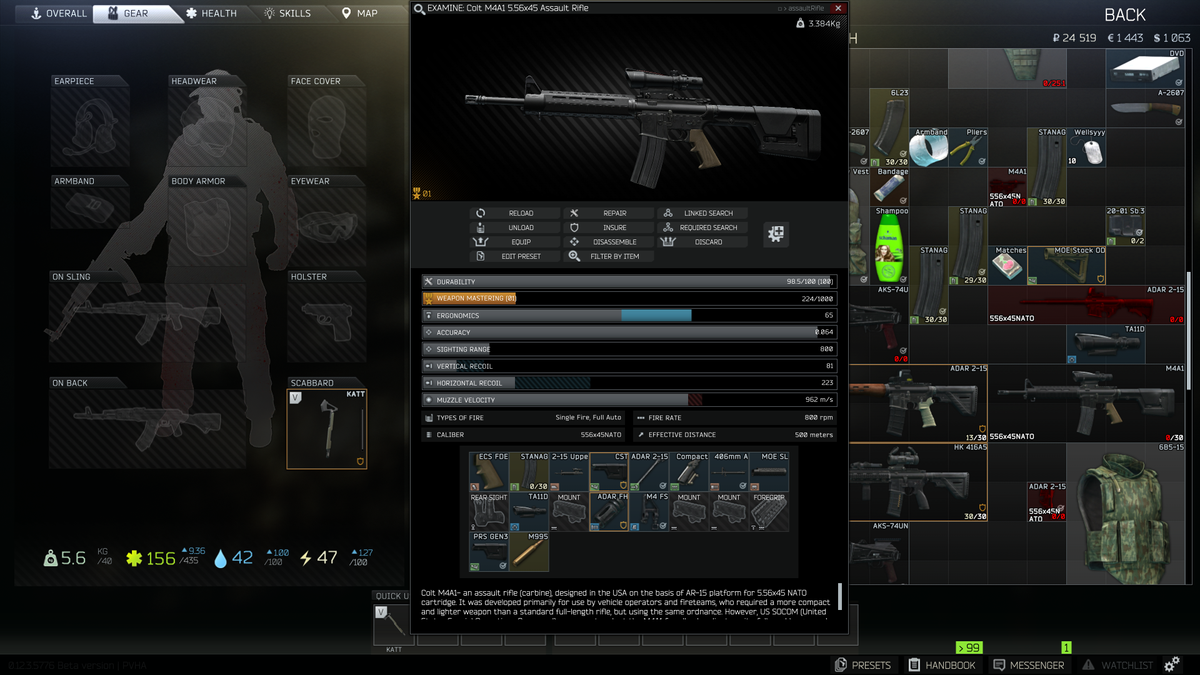The height and width of the screenshot is (675, 1200).
Task: Open the settings gear menu
Action: click(x=1170, y=664)
